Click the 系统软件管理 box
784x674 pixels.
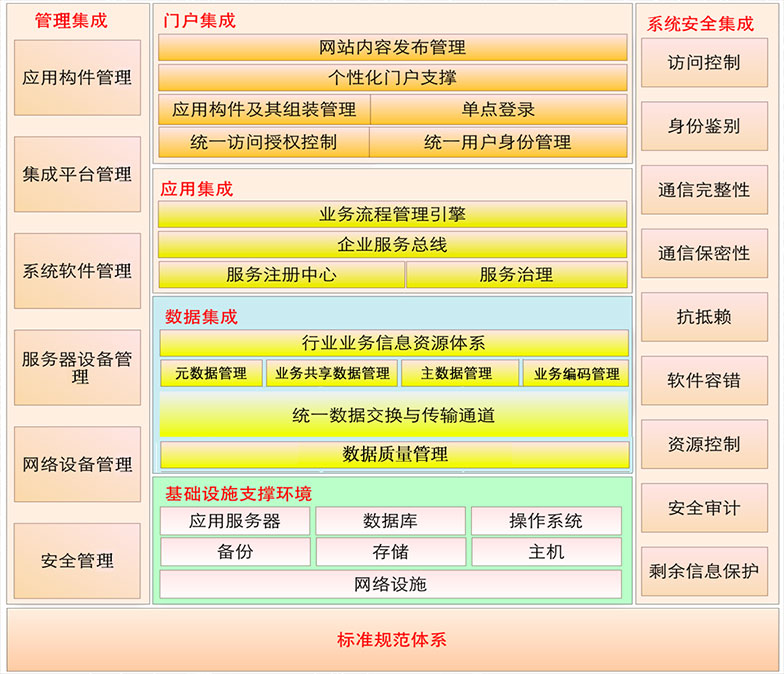coord(77,271)
